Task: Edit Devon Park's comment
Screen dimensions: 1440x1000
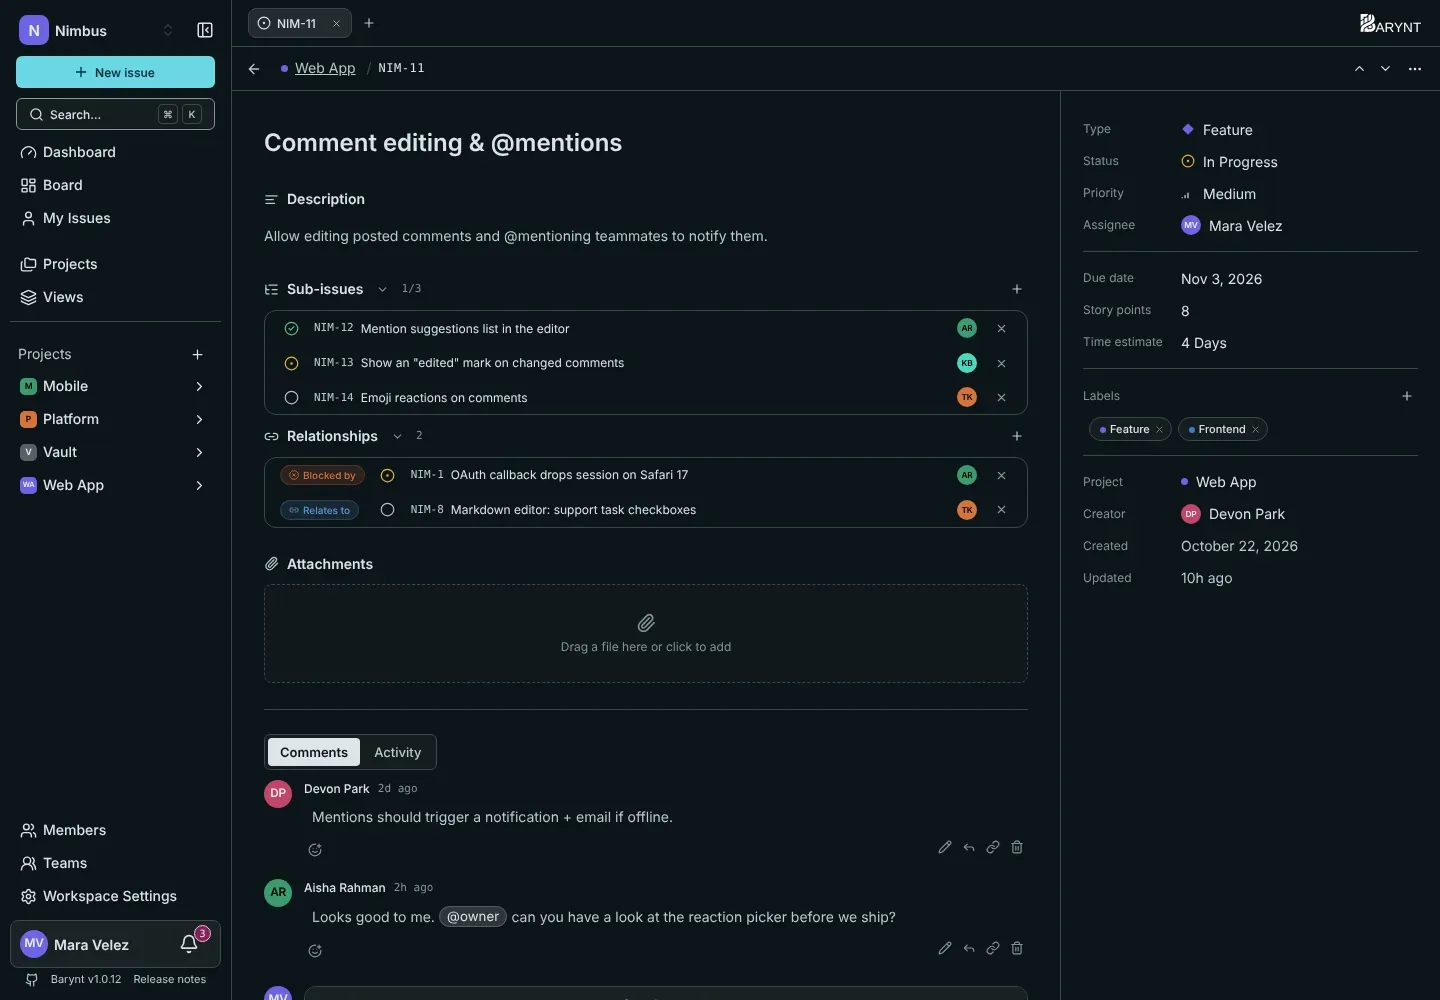Action: 945,847
